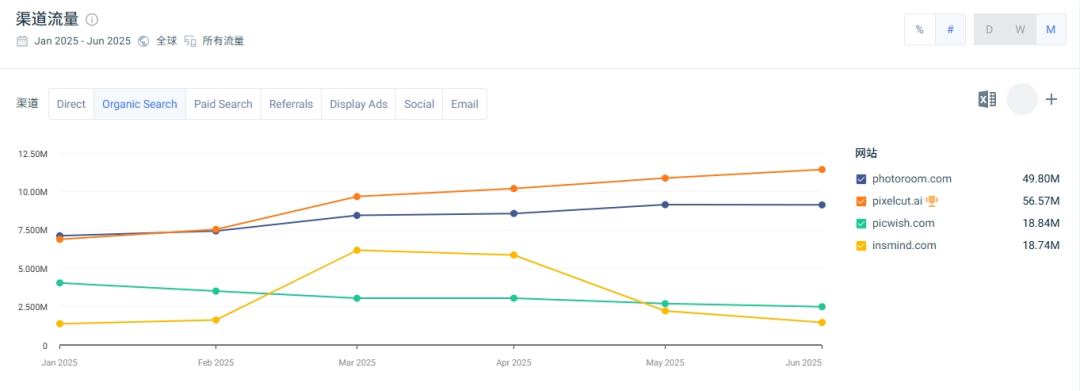Export data with the Excel icon
This screenshot has height=391, width=1080.
pyautogui.click(x=988, y=99)
